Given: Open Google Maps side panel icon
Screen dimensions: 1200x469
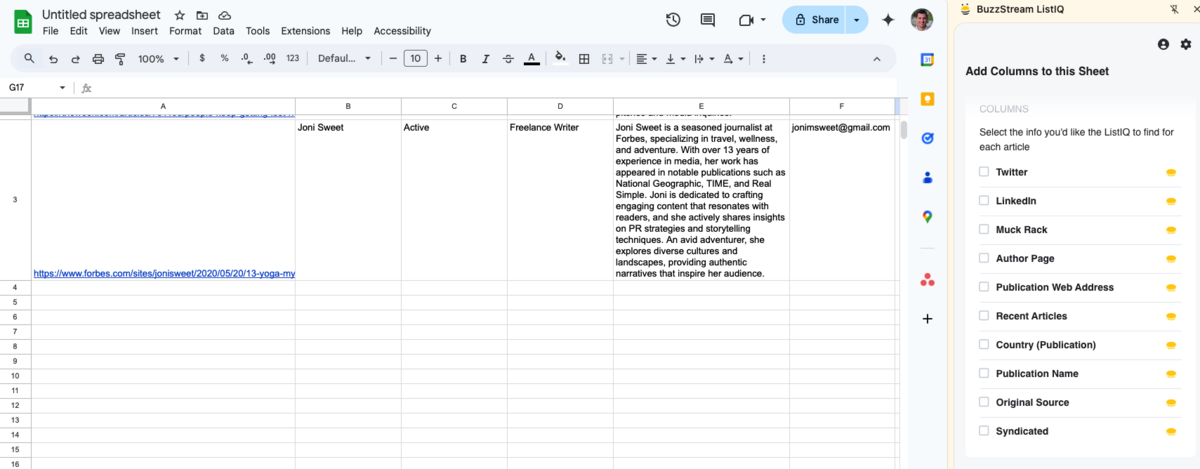Looking at the screenshot, I should click(x=927, y=217).
